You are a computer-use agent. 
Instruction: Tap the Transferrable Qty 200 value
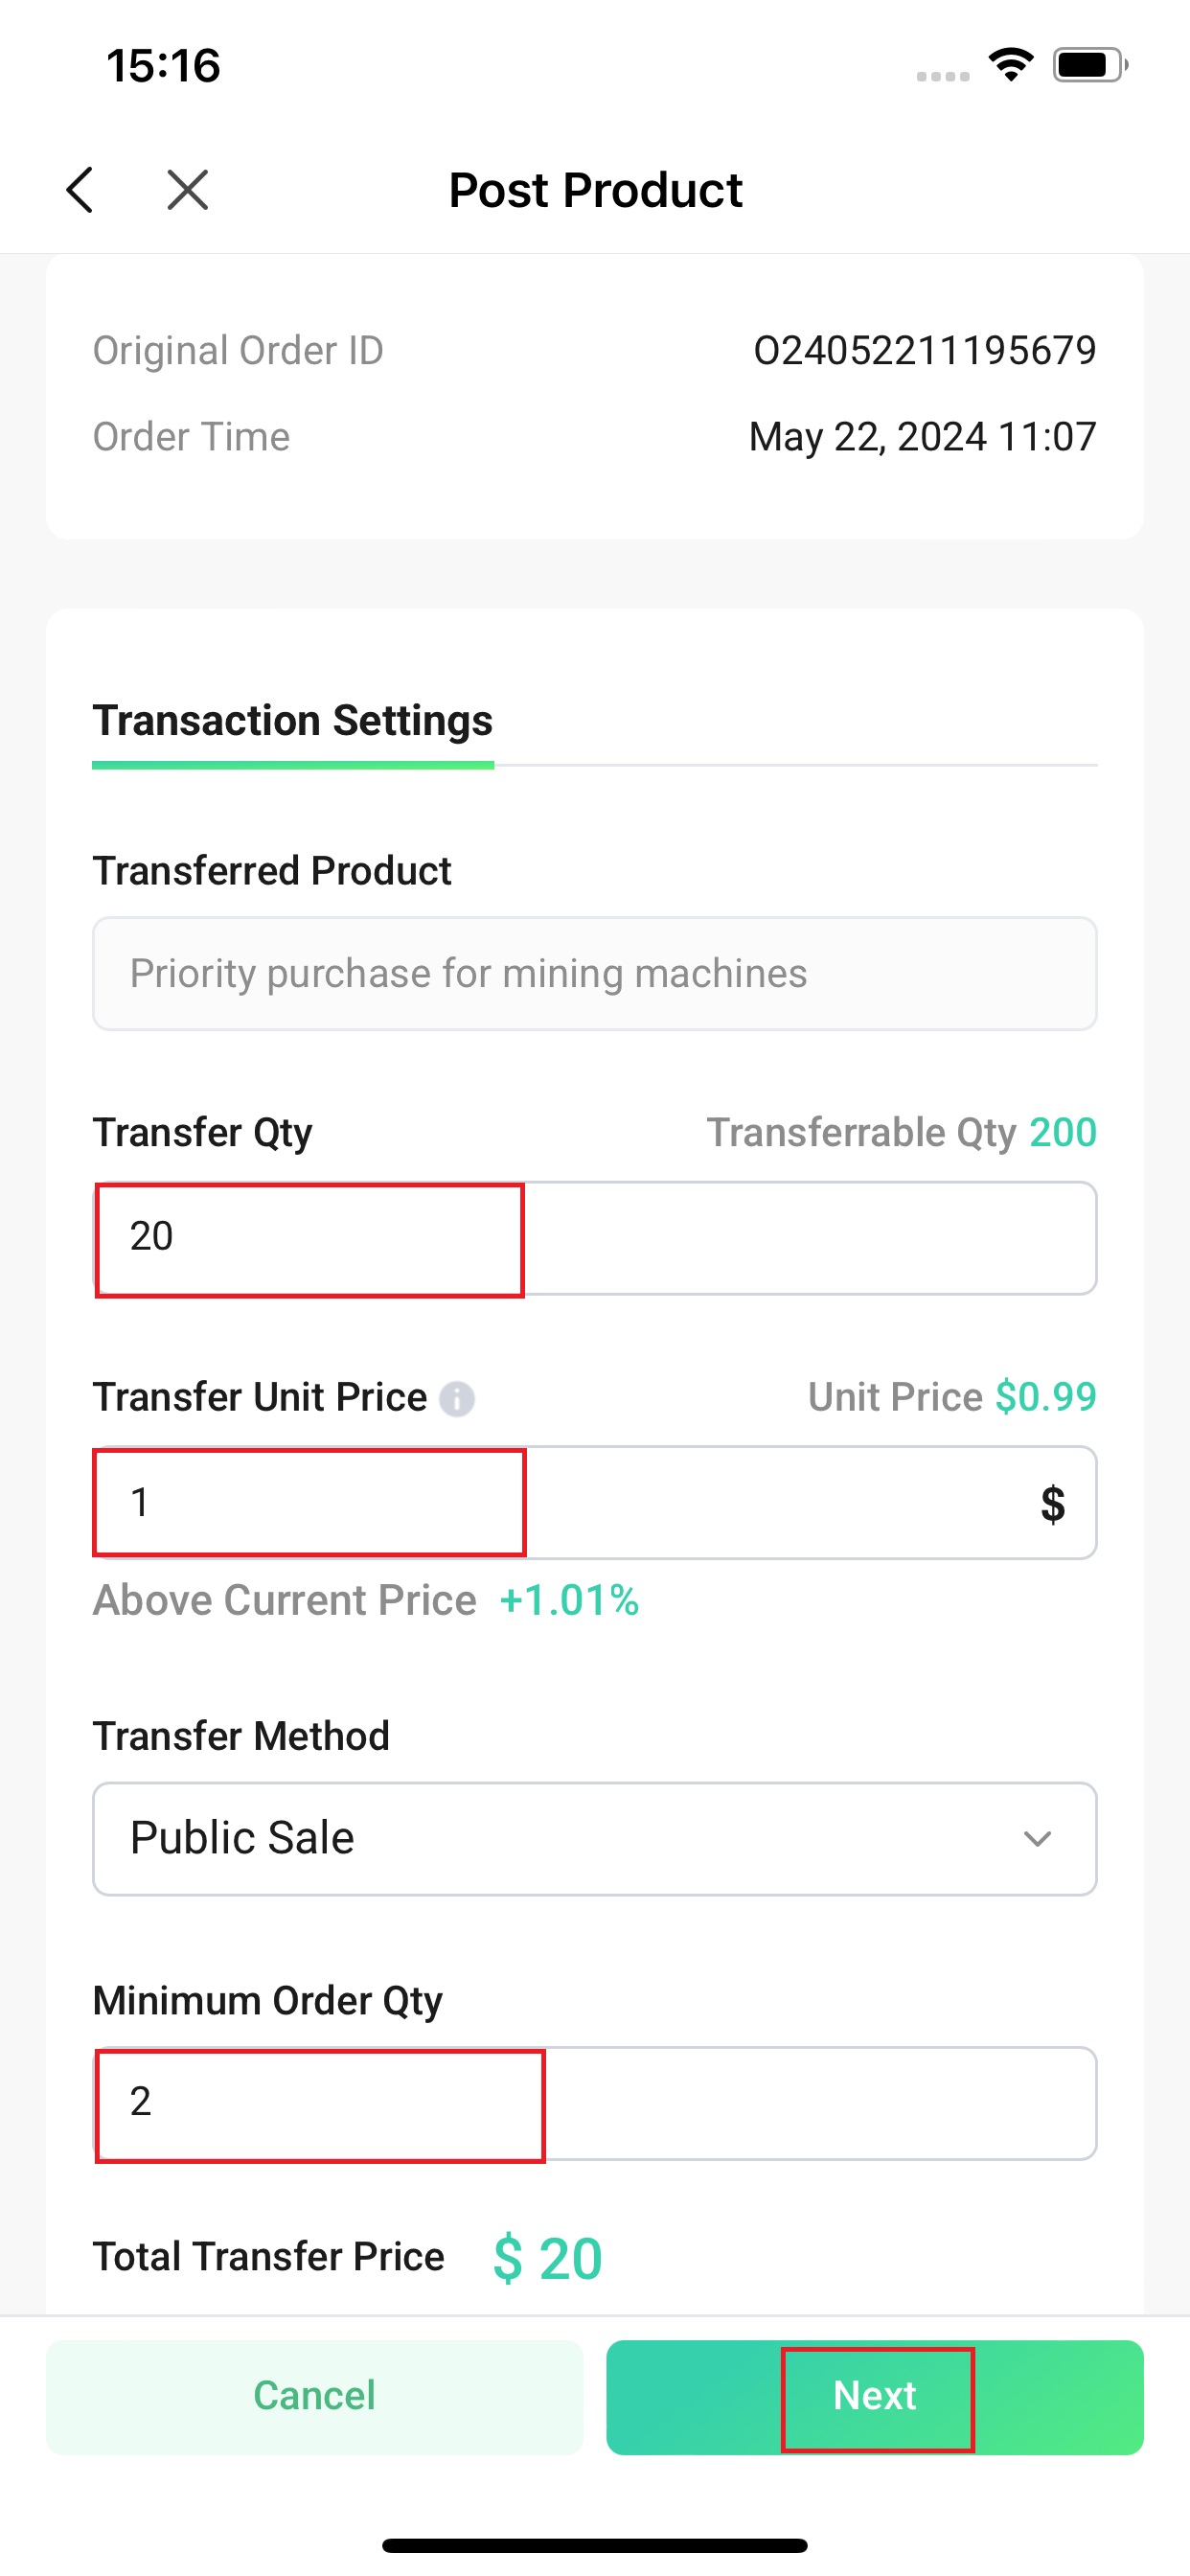pyautogui.click(x=1063, y=1132)
